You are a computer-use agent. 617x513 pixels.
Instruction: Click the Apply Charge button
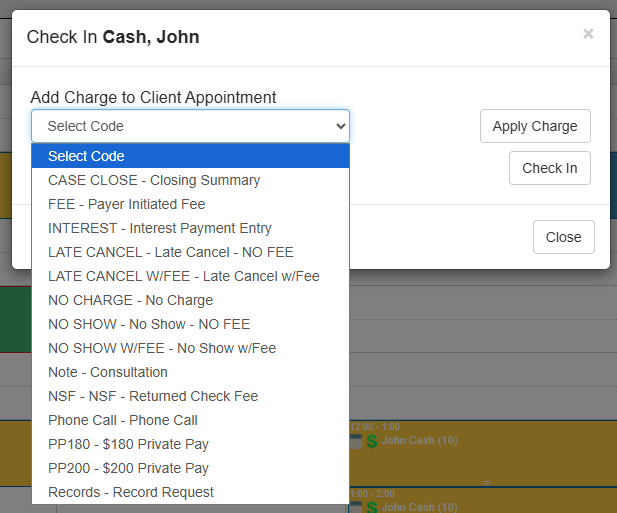click(535, 126)
